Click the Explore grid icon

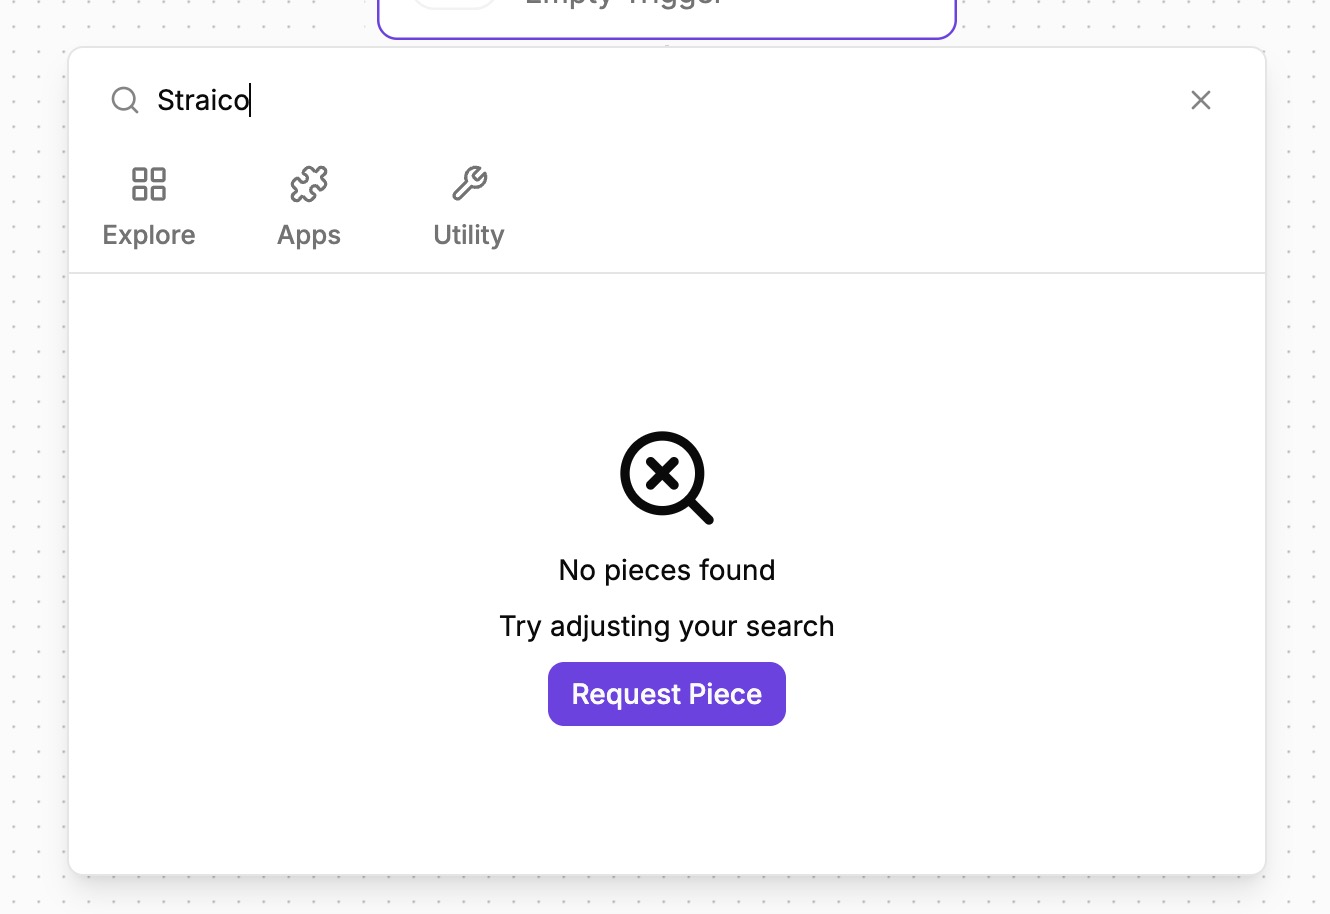click(x=149, y=184)
